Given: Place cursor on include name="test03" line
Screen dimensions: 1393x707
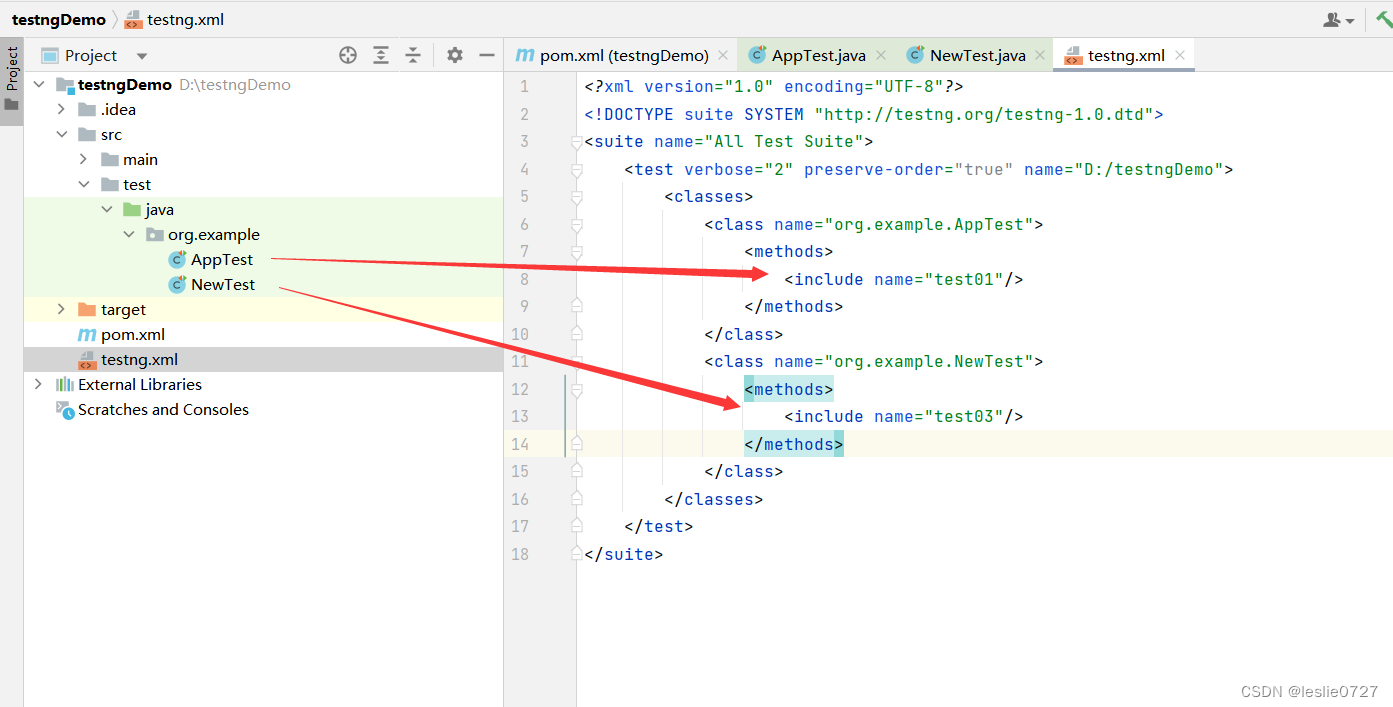Looking at the screenshot, I should tap(904, 416).
